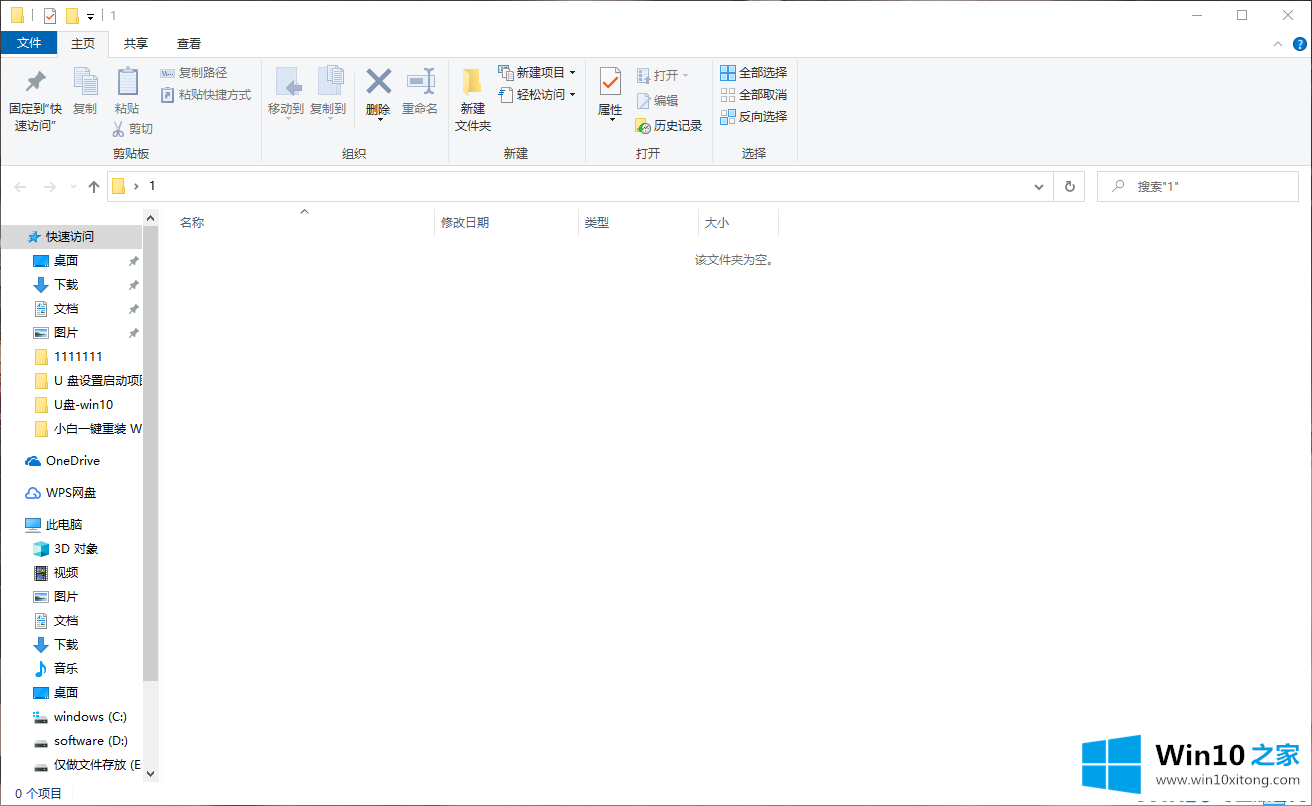1312x806 pixels.
Task: Sort by Date Modified (修改日期) column
Action: pos(465,223)
